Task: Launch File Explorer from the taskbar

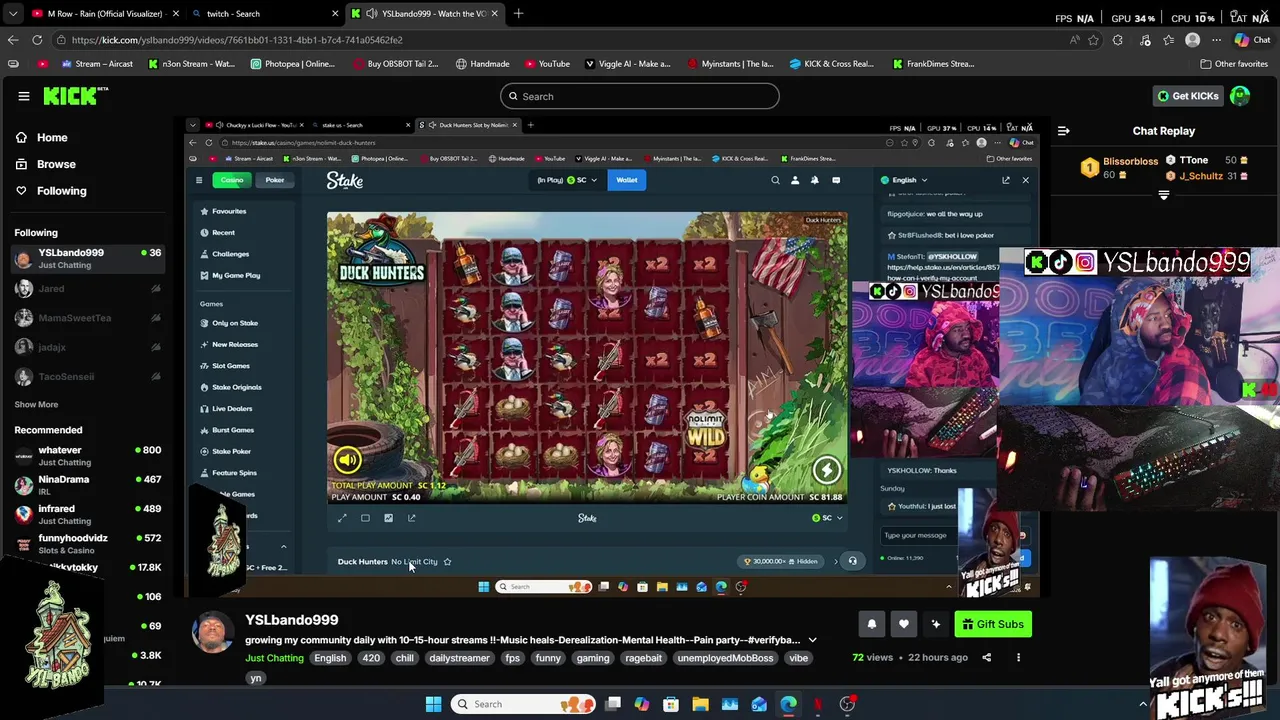Action: [700, 704]
